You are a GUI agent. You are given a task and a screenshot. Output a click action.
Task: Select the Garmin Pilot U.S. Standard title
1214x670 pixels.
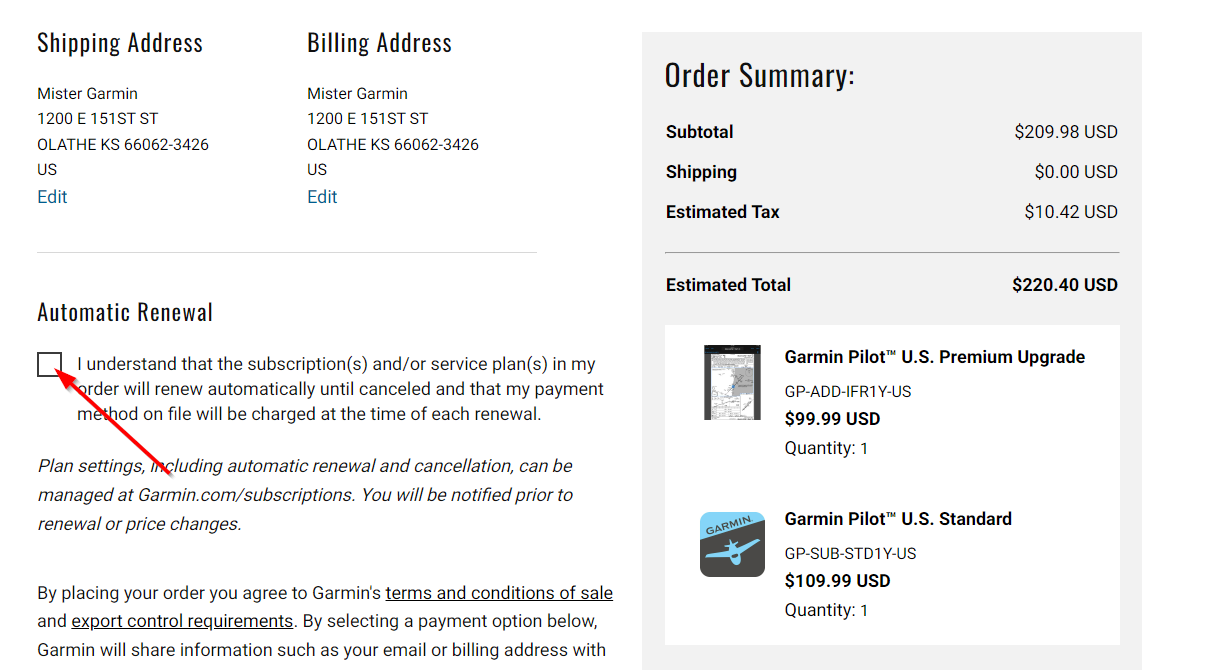898,519
